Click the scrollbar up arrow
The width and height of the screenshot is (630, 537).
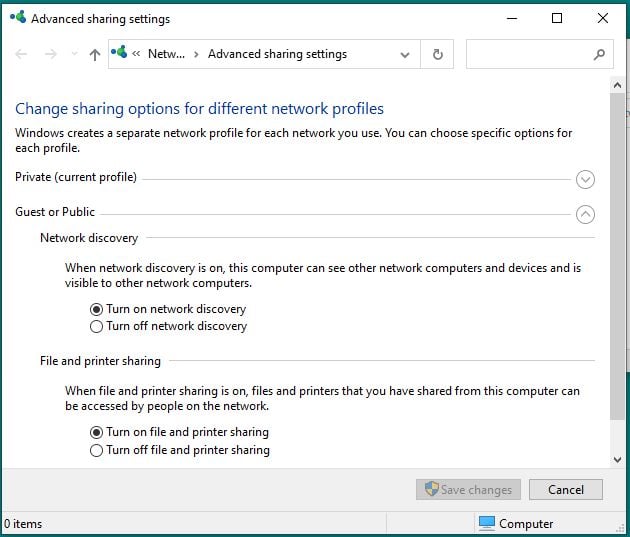[x=617, y=85]
